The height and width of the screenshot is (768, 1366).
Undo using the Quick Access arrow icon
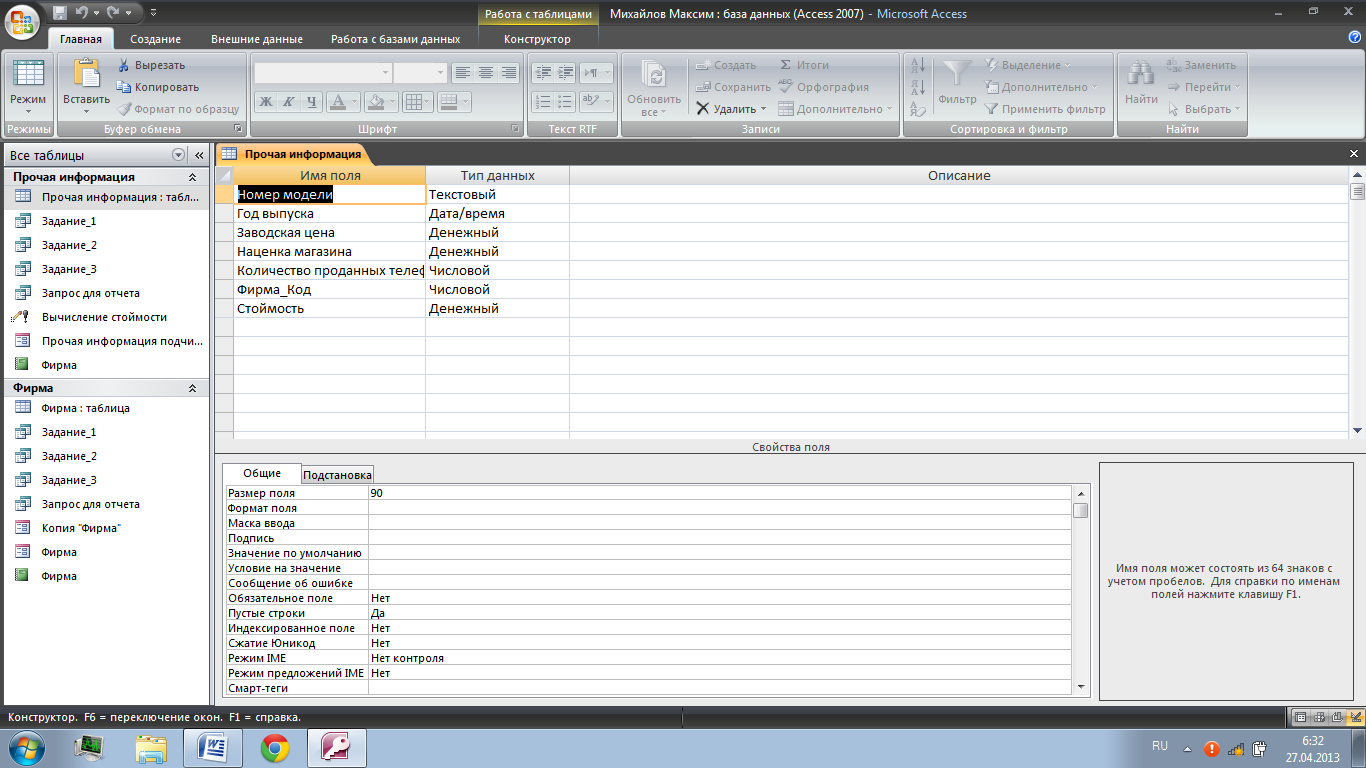click(x=82, y=13)
